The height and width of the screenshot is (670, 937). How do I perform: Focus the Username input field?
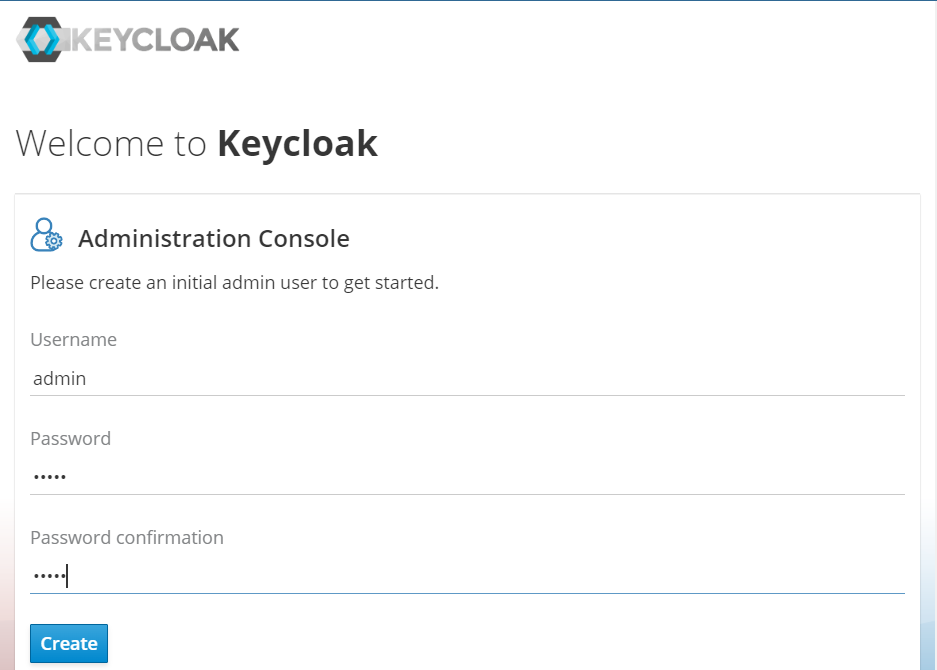click(x=467, y=379)
